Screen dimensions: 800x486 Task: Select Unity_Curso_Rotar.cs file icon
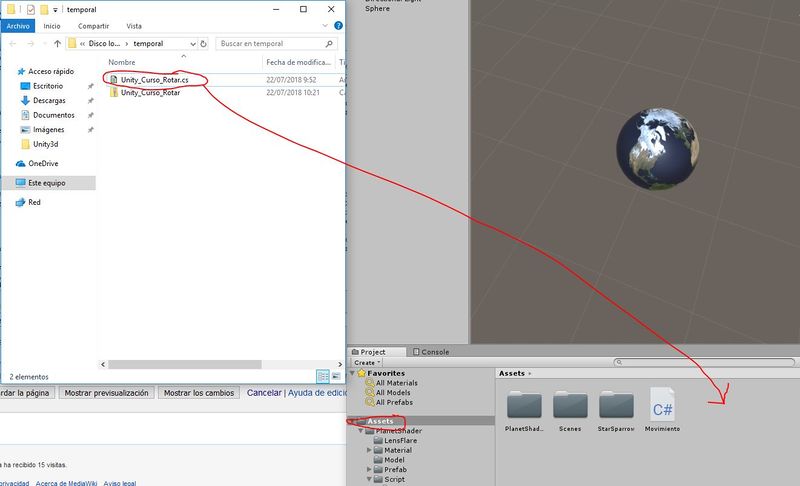coord(114,80)
